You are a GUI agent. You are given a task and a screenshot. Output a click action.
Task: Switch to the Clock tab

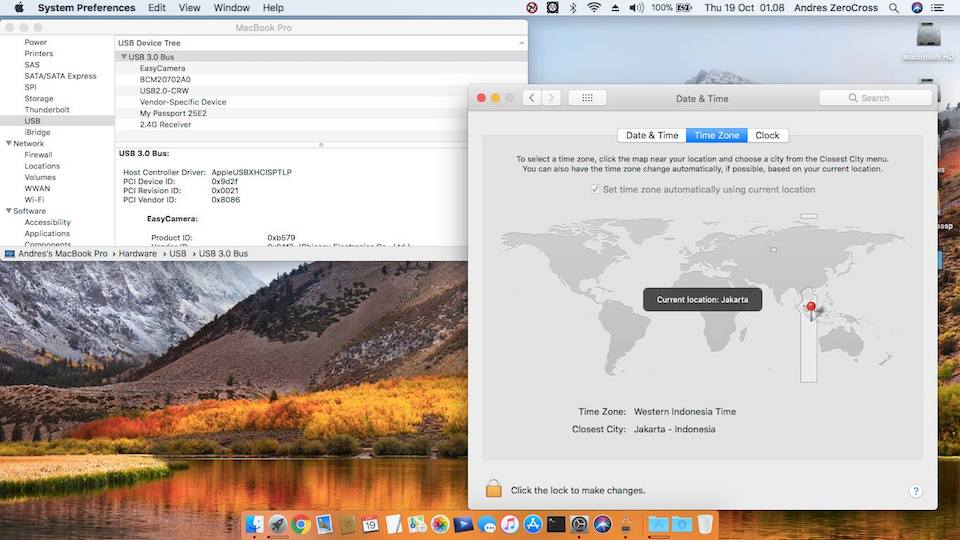(x=767, y=135)
